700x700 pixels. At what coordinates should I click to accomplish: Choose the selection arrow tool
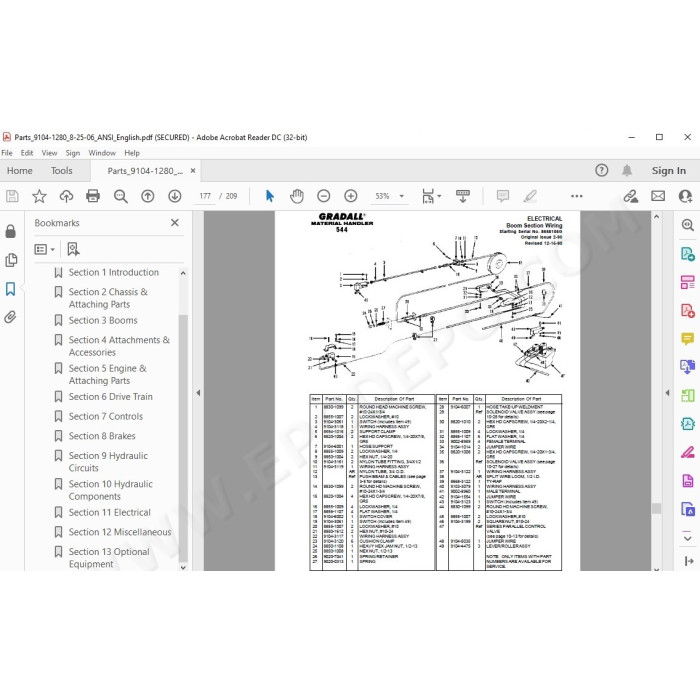tap(270, 196)
